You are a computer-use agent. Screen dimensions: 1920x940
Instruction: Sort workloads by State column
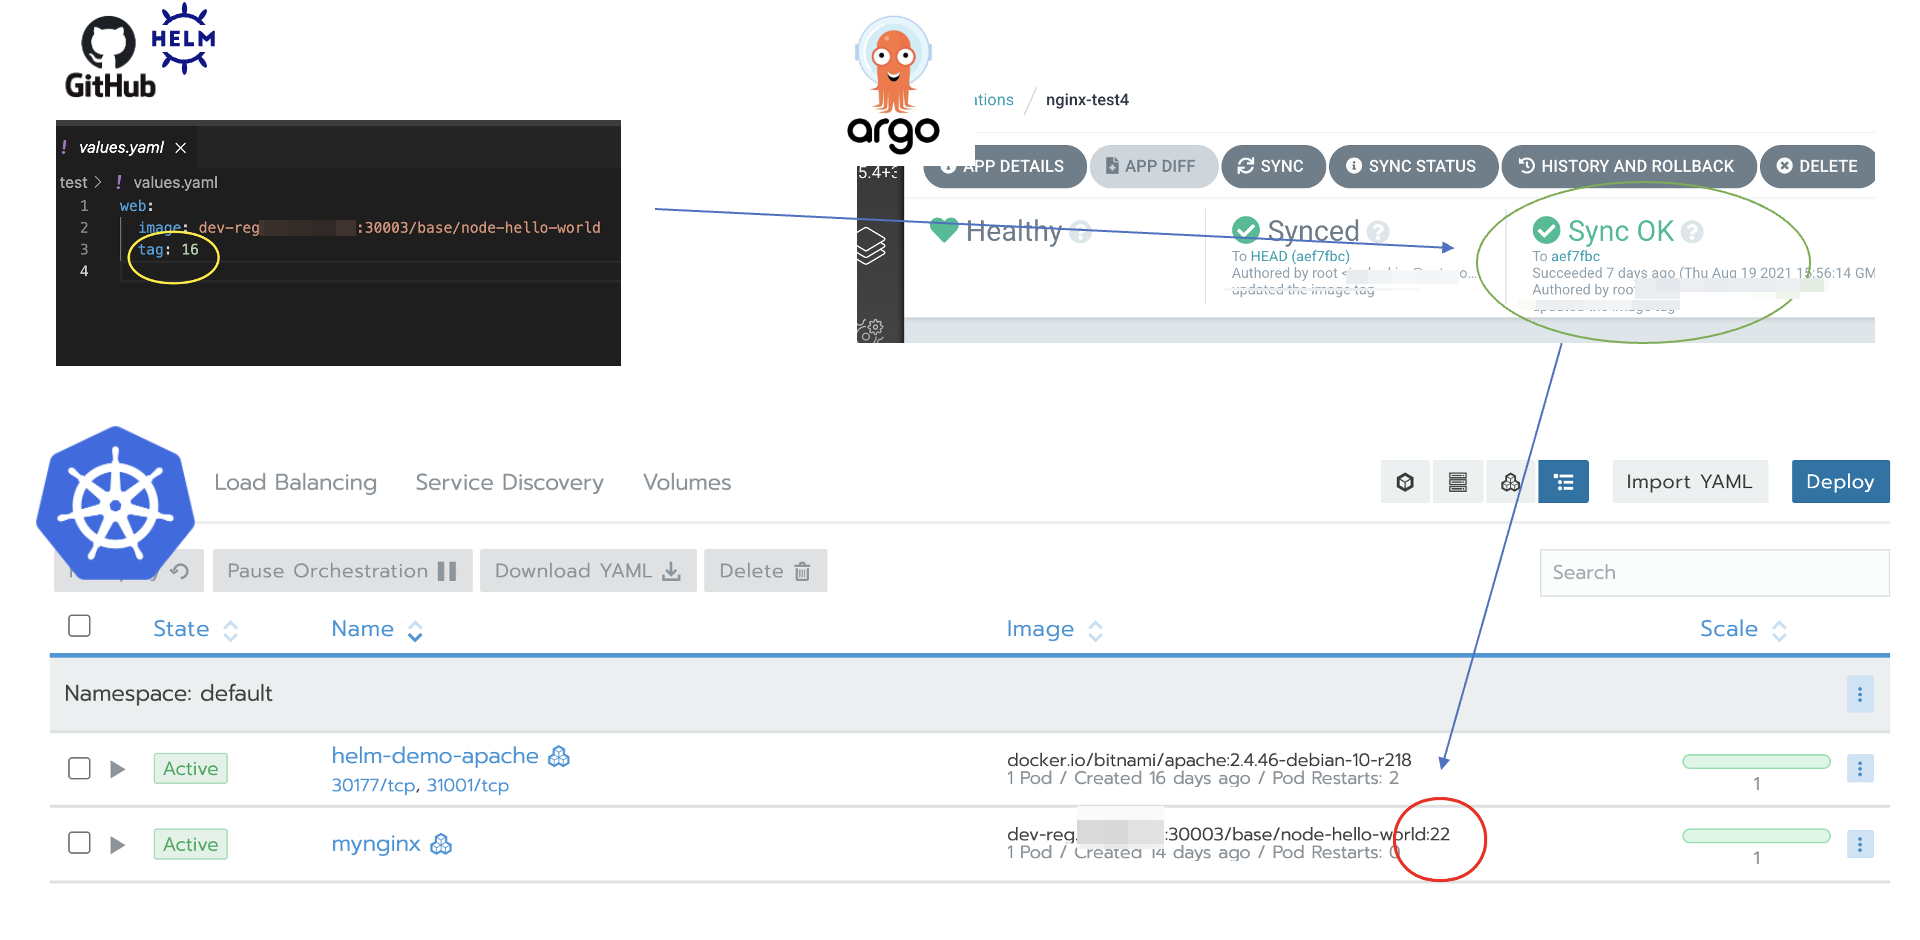tap(195, 629)
